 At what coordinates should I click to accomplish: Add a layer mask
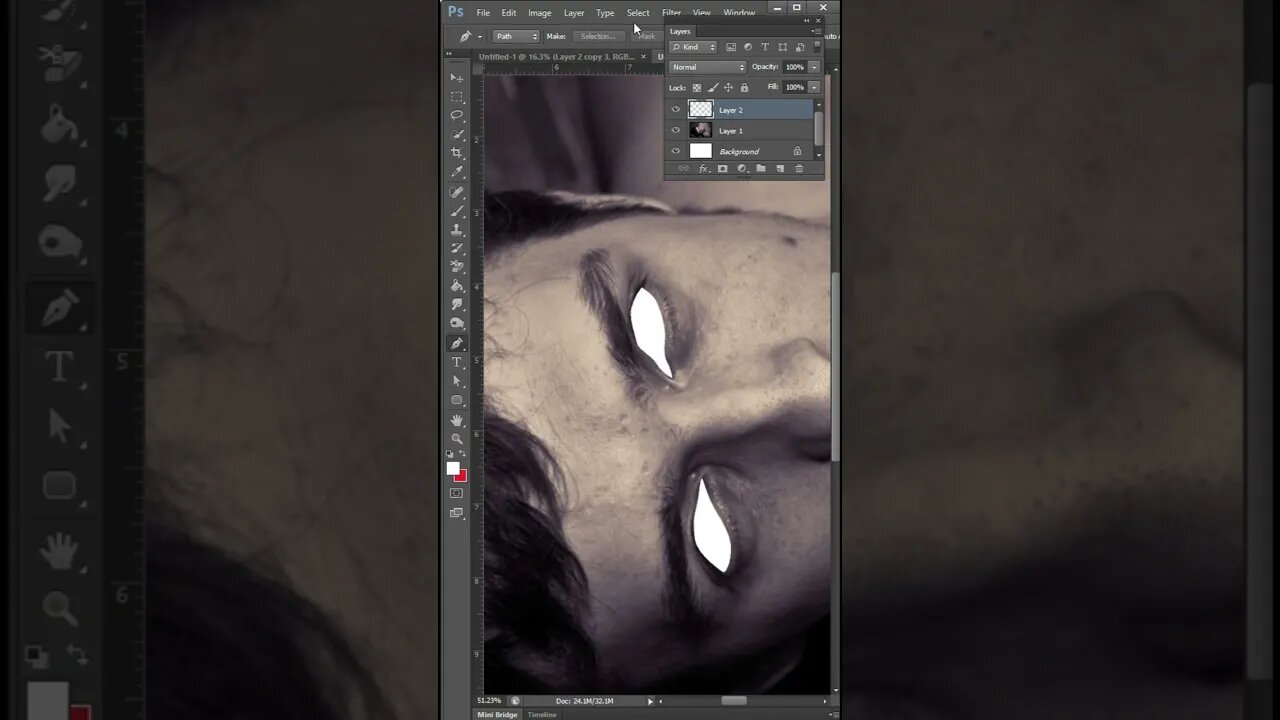pyautogui.click(x=722, y=169)
